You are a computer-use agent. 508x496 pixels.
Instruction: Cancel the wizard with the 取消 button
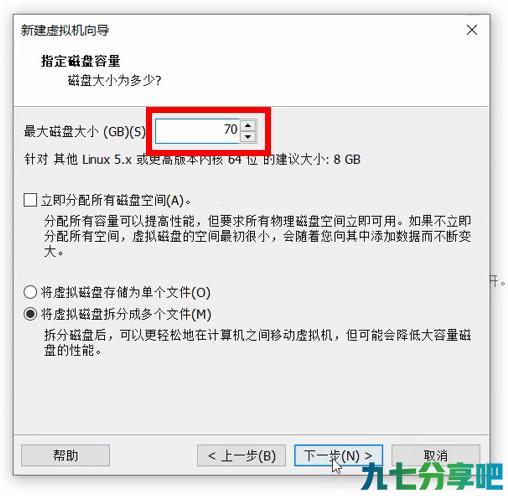tap(435, 455)
